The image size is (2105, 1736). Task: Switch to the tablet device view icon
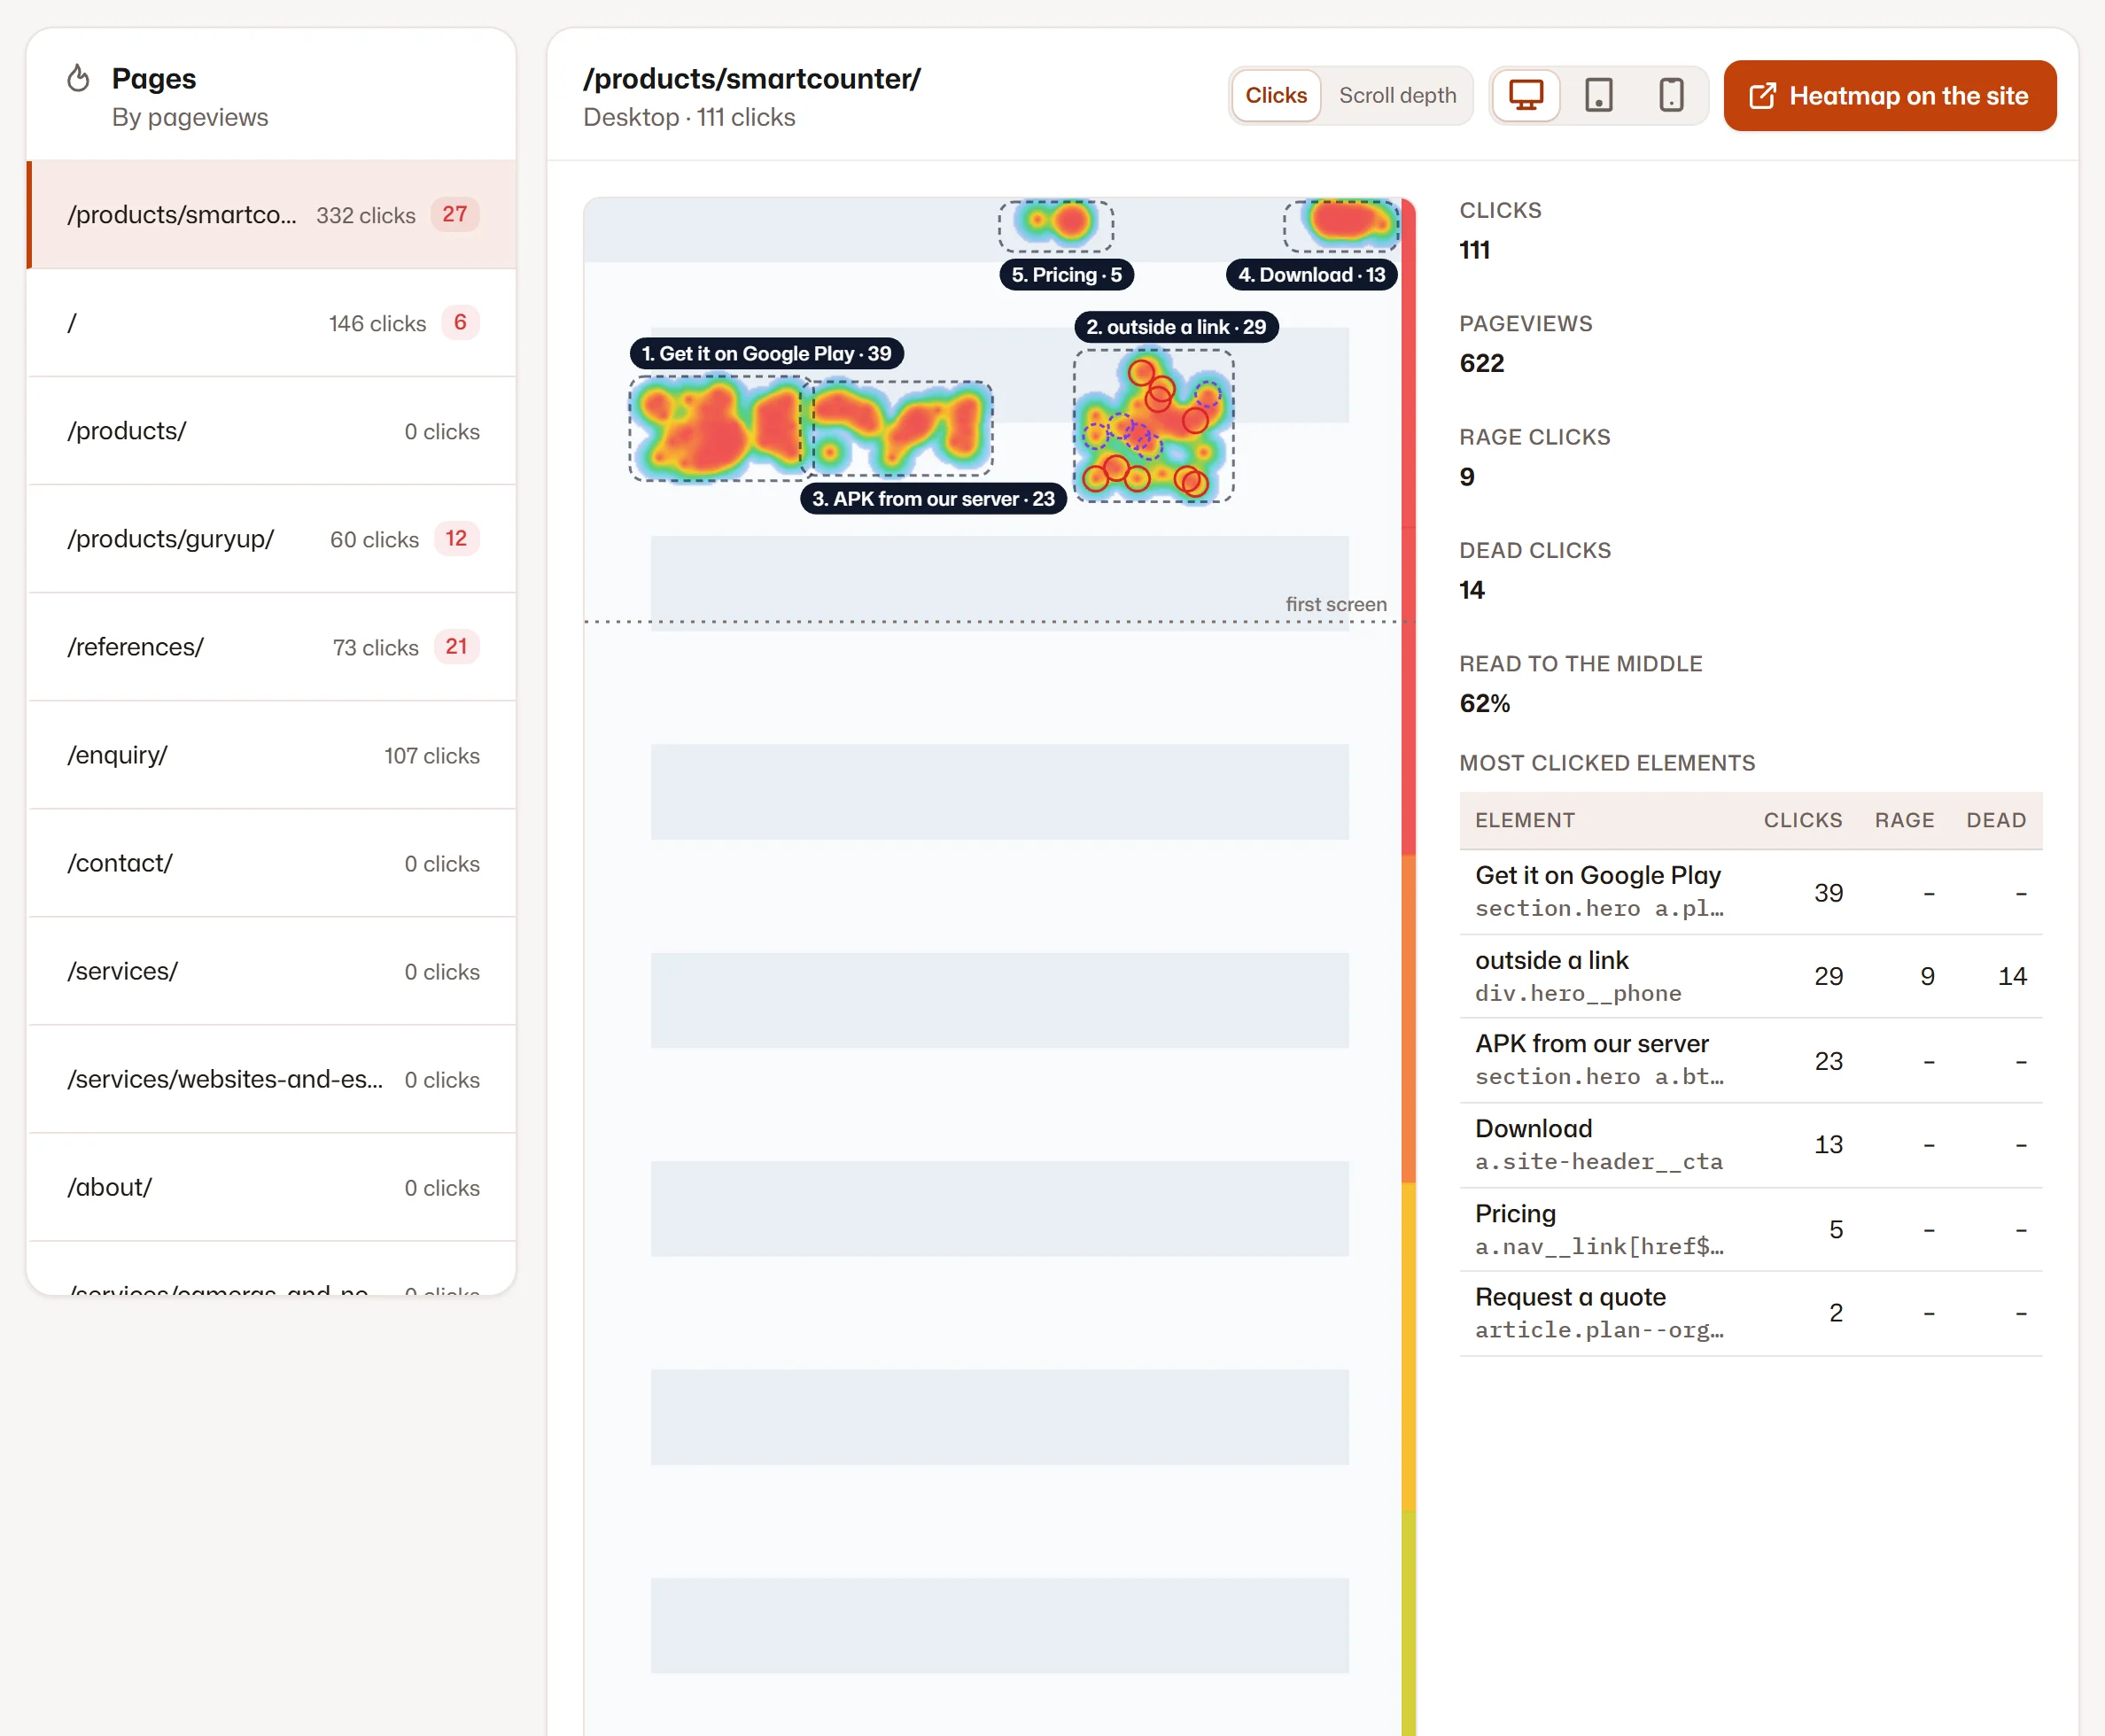point(1599,96)
